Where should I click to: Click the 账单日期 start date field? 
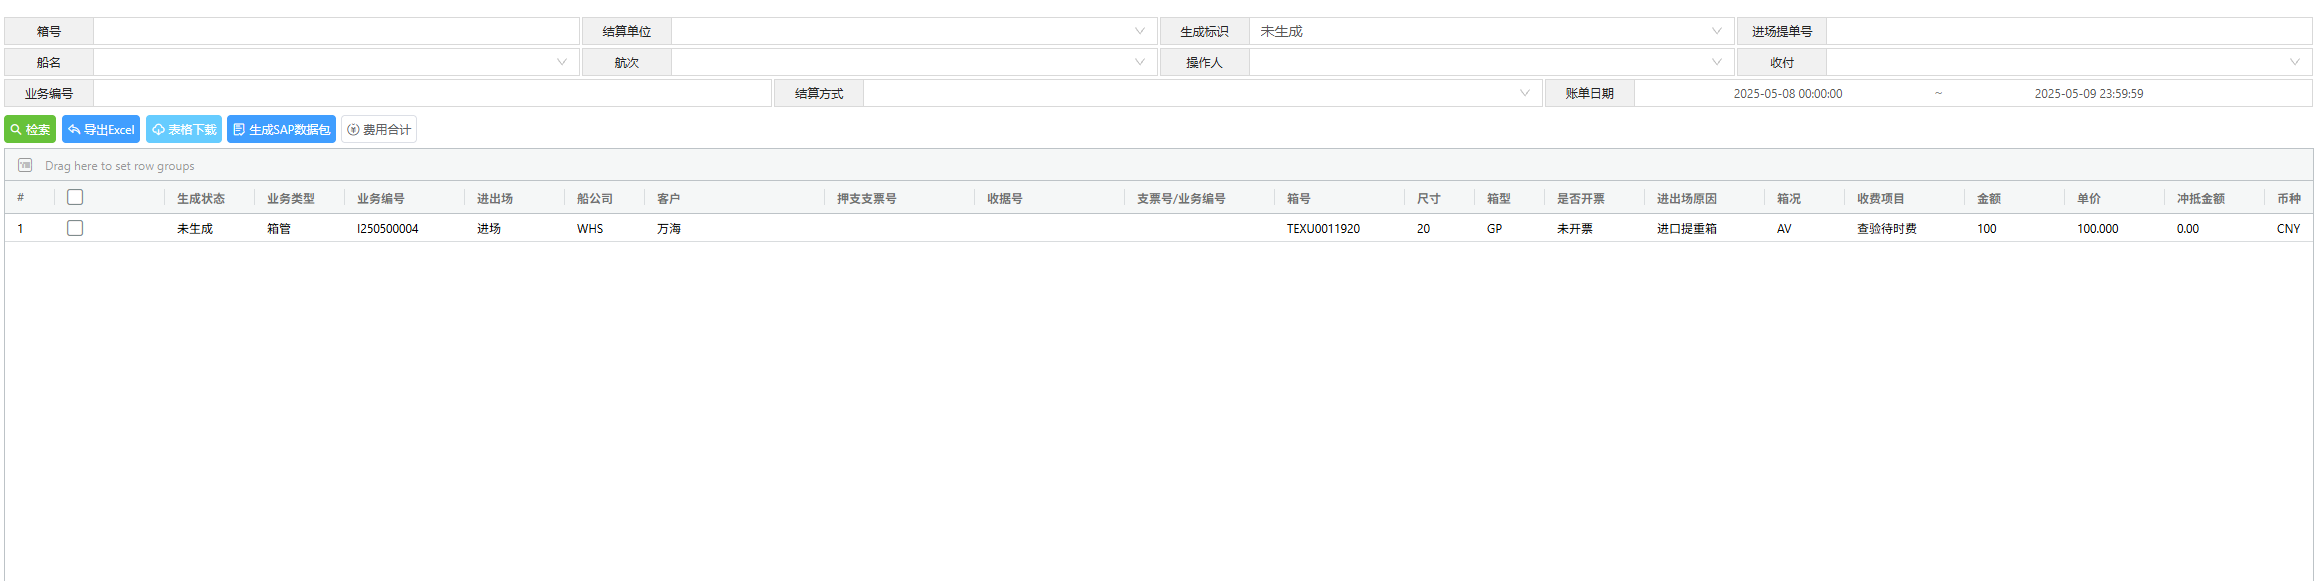1787,93
